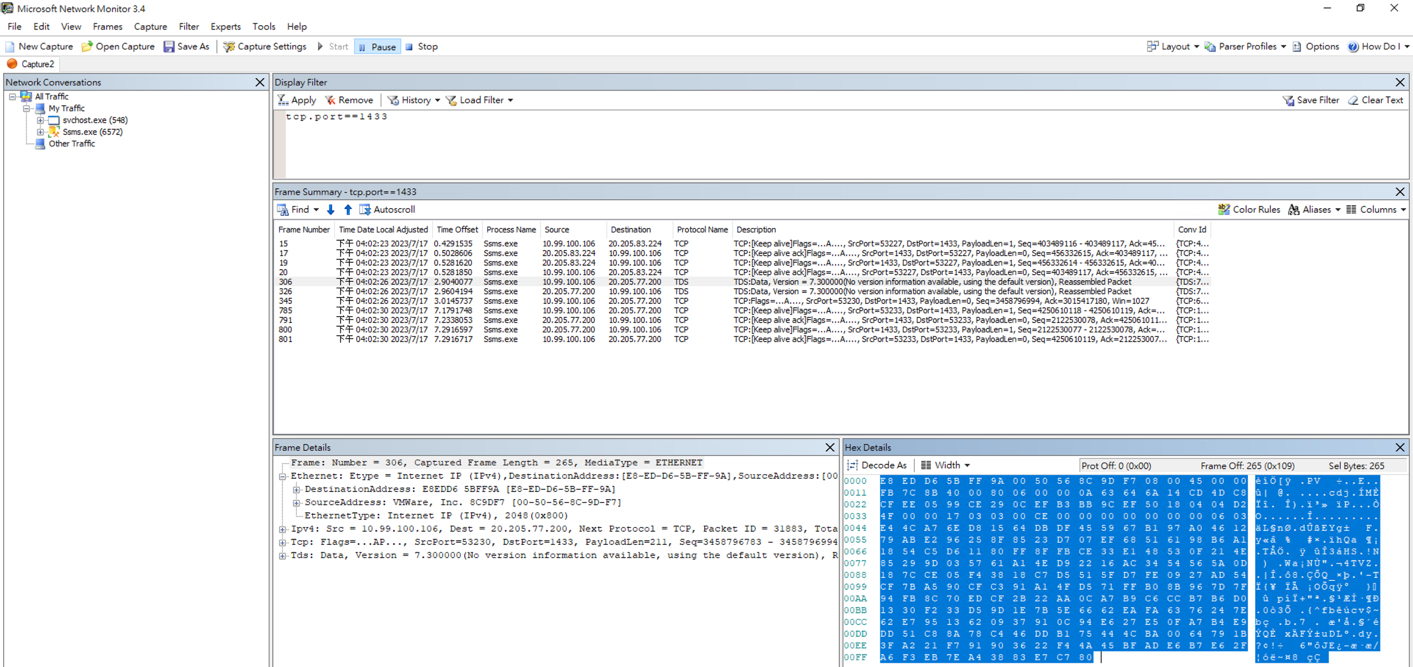Open the File menu

click(x=14, y=27)
